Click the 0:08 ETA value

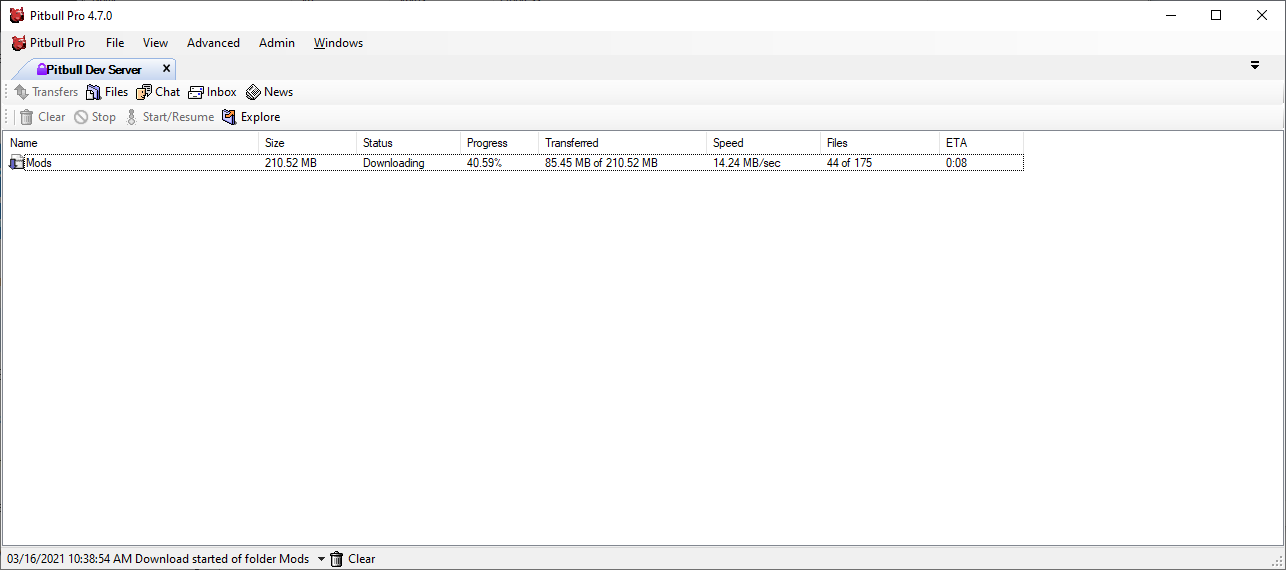956,163
